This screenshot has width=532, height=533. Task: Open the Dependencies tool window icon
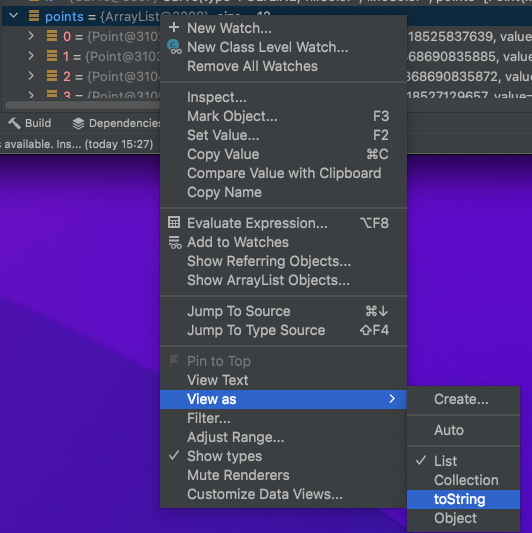coord(79,123)
